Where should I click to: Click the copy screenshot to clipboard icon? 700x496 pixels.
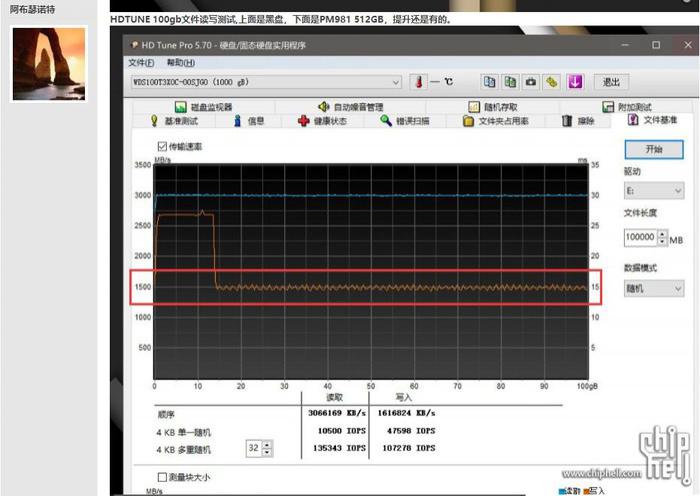coord(510,82)
